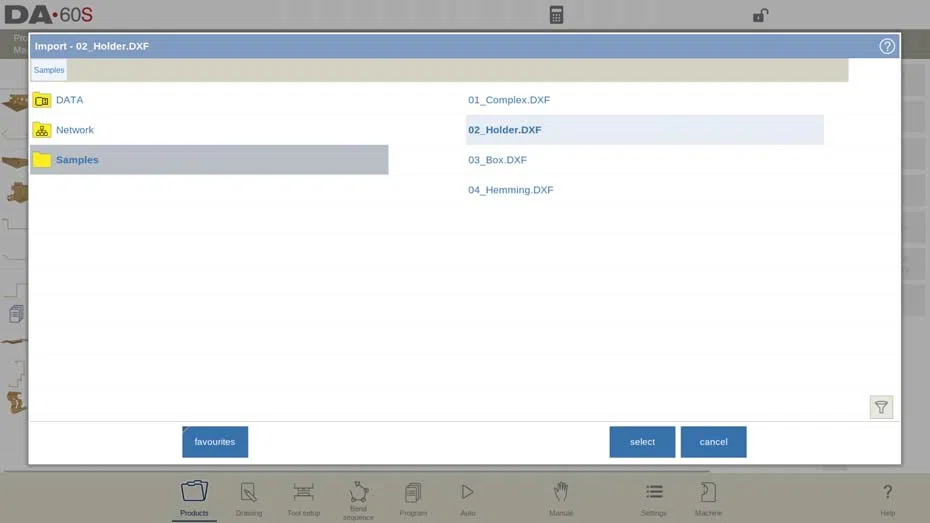
Task: Open help for the Import dialog
Action: [887, 46]
